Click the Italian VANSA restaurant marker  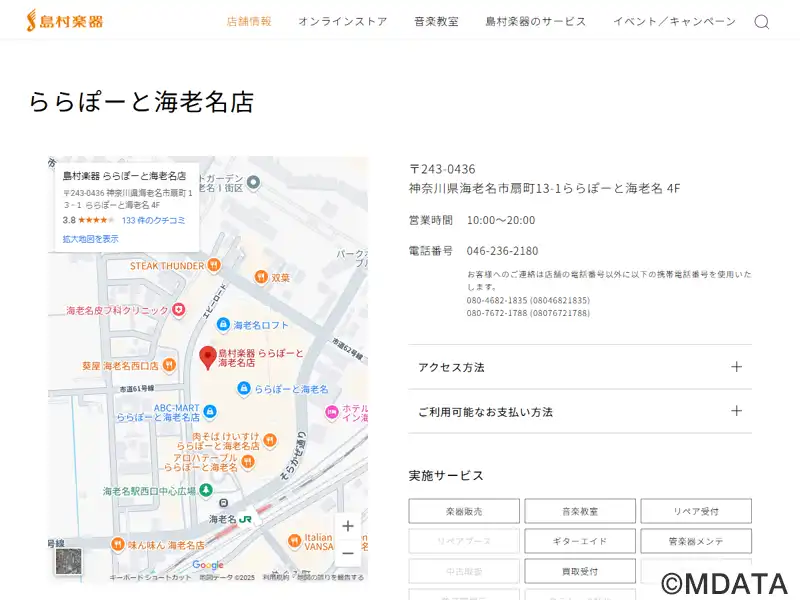(x=294, y=541)
